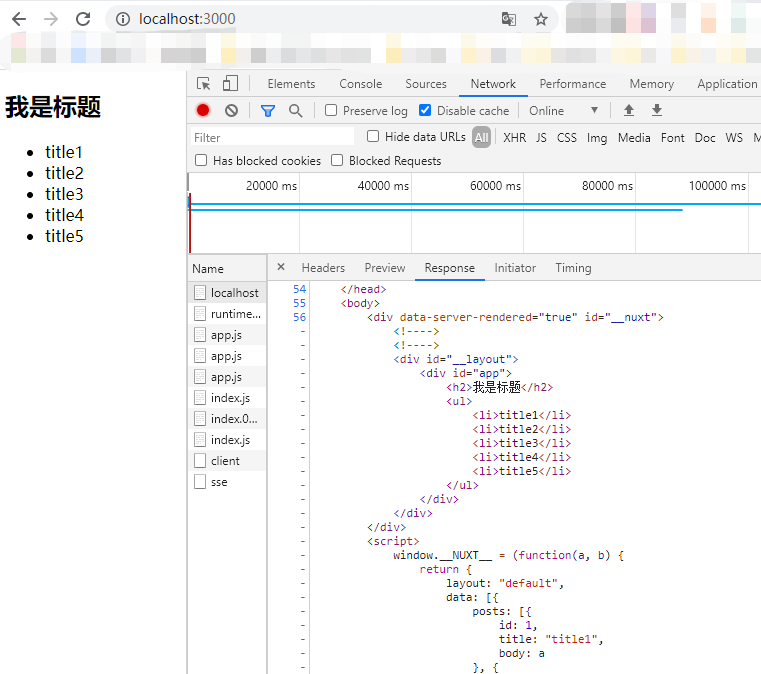761x674 pixels.
Task: Click the translate page icon
Action: click(509, 19)
